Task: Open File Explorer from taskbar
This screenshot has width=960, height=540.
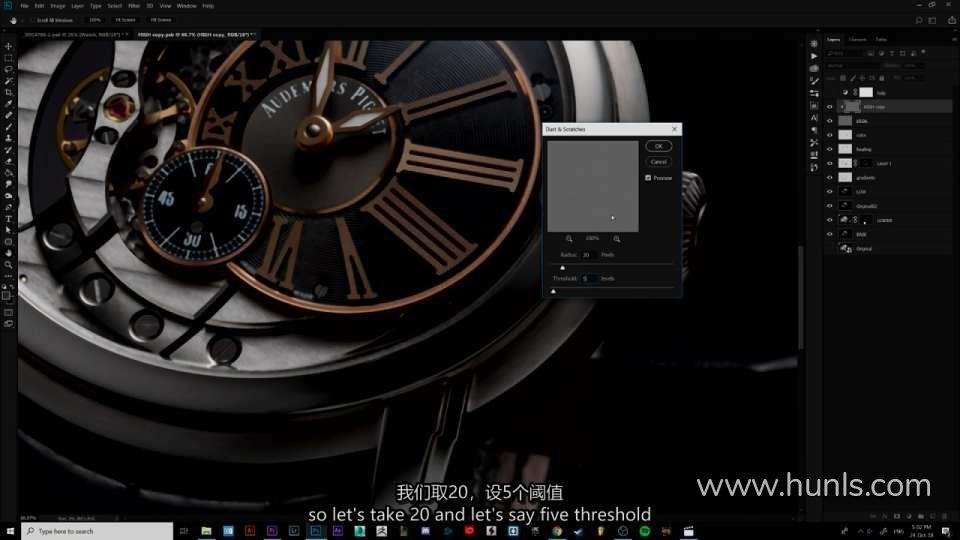Action: coord(206,531)
